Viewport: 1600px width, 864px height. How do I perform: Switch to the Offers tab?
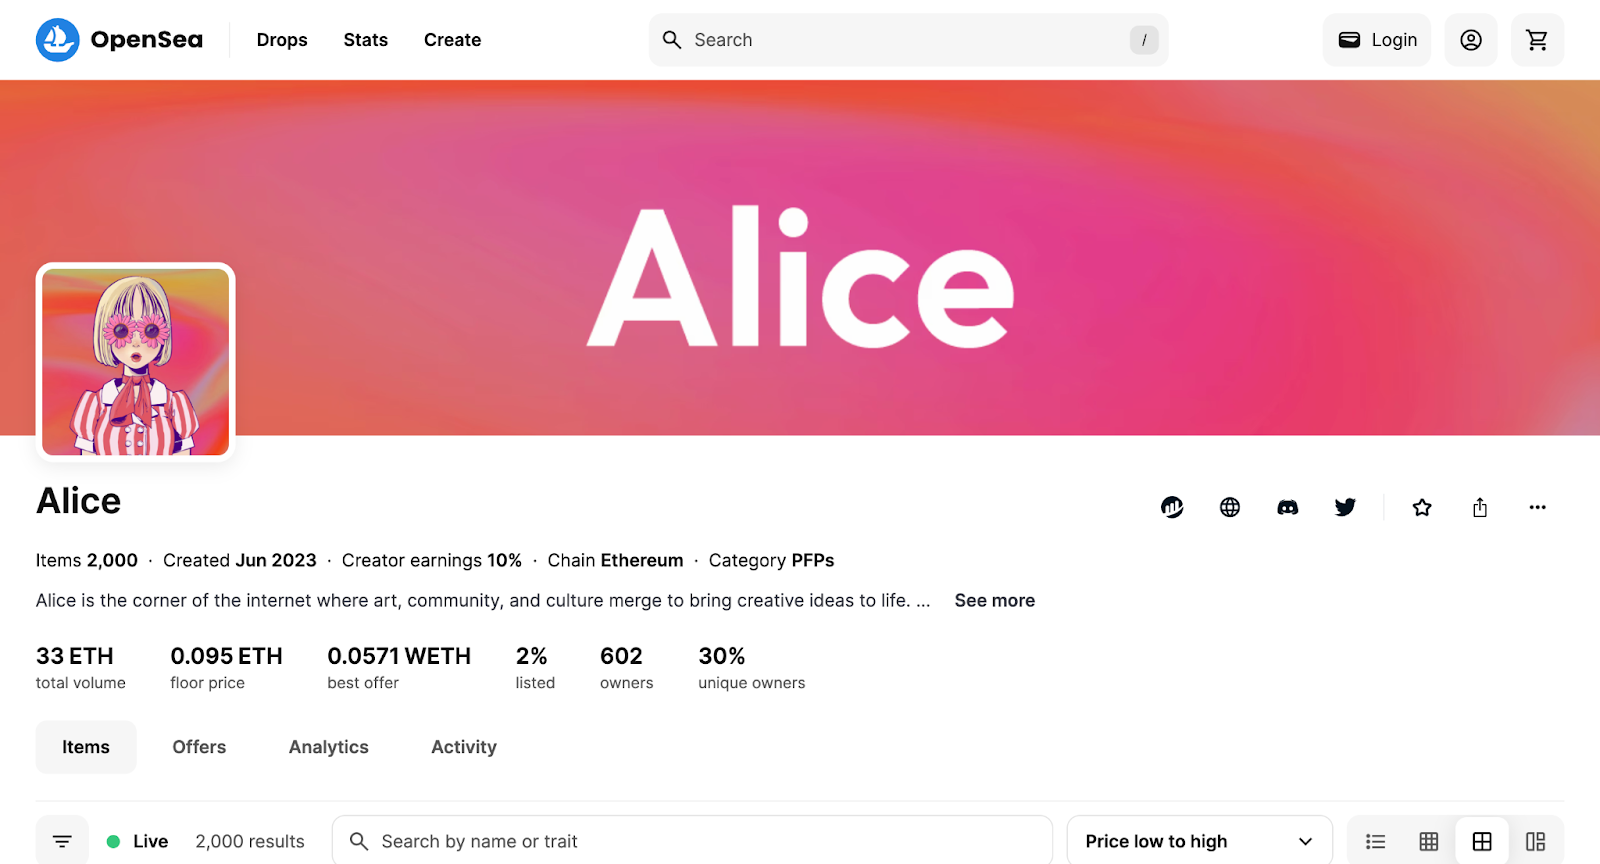pyautogui.click(x=199, y=747)
